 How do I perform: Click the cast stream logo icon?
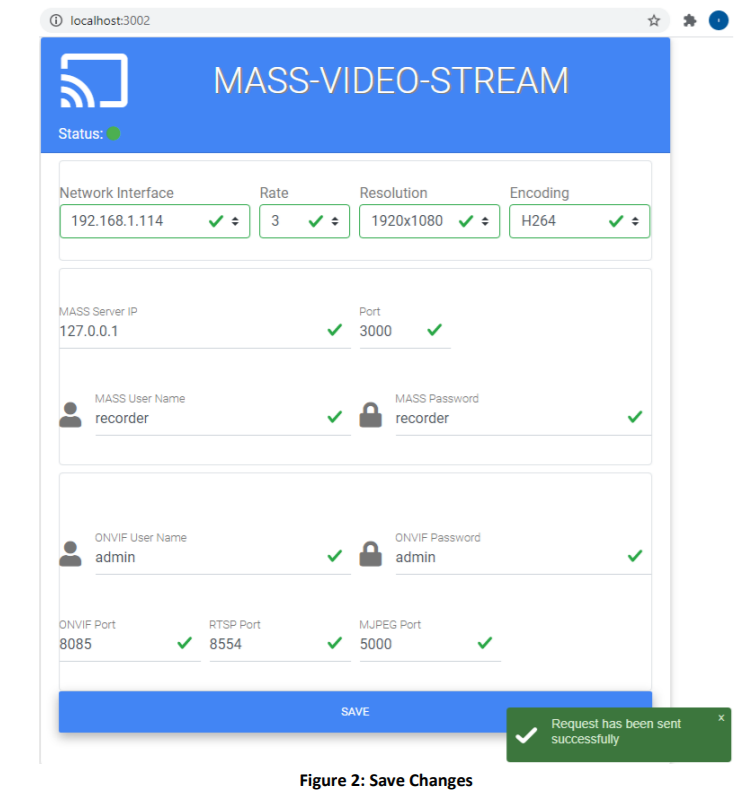[x=94, y=81]
